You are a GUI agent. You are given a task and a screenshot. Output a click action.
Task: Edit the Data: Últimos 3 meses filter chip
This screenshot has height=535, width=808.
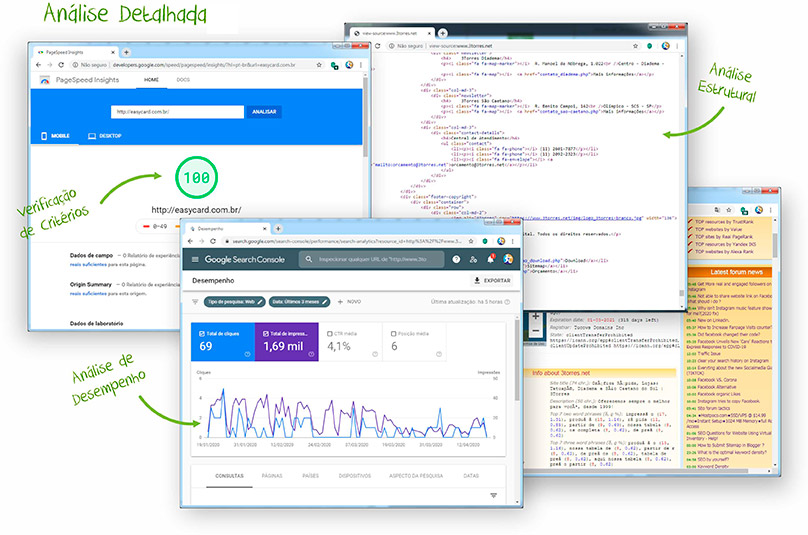coord(299,302)
